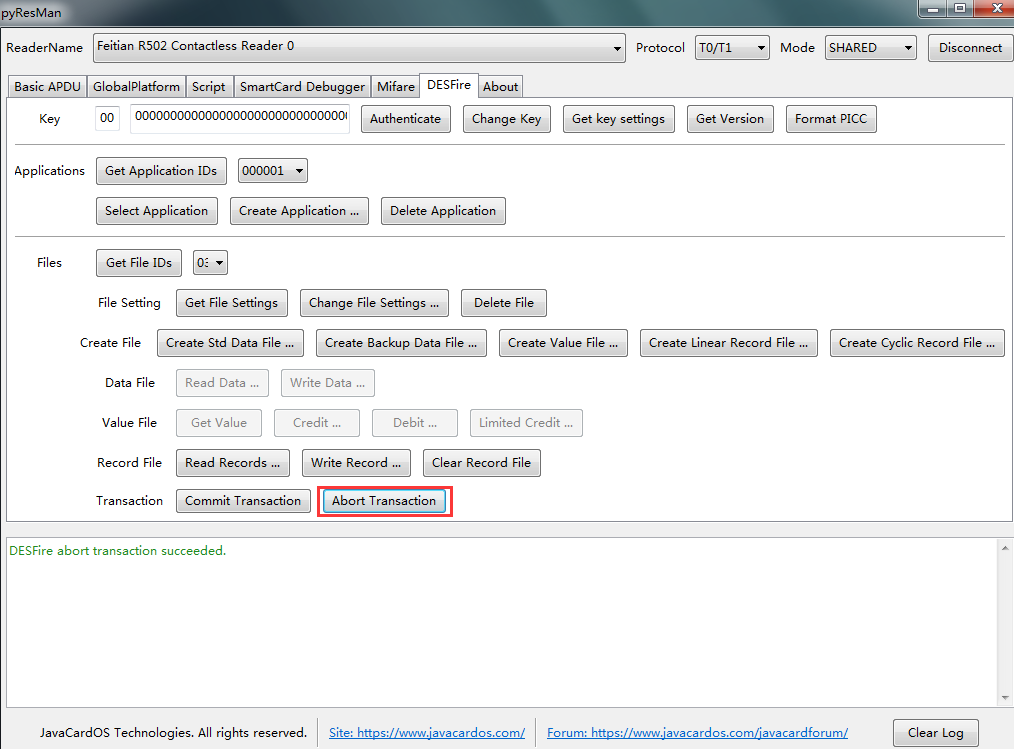Open the javacardos.com site link
Viewport: 1014px width, 749px height.
tap(427, 733)
